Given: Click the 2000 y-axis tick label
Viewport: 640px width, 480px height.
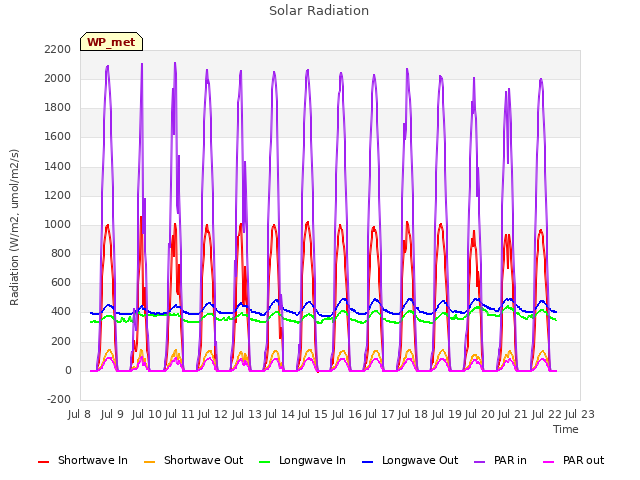Looking at the screenshot, I should 58,78.
